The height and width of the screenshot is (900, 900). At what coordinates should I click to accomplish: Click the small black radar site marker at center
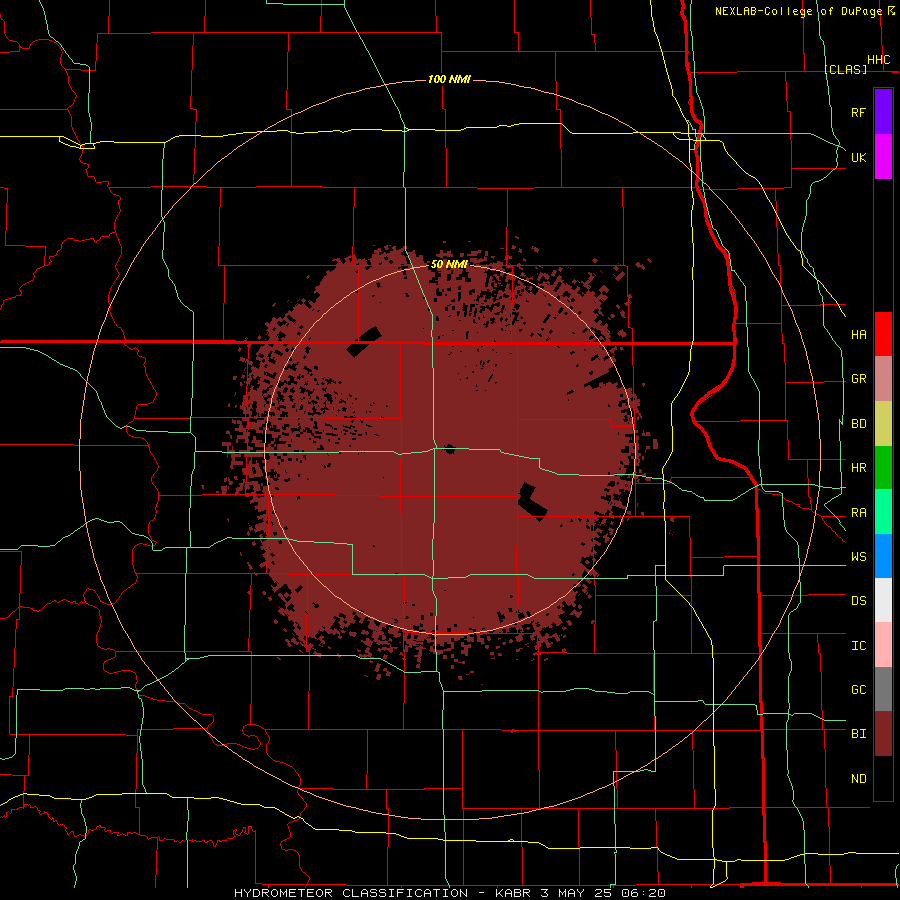tap(449, 448)
